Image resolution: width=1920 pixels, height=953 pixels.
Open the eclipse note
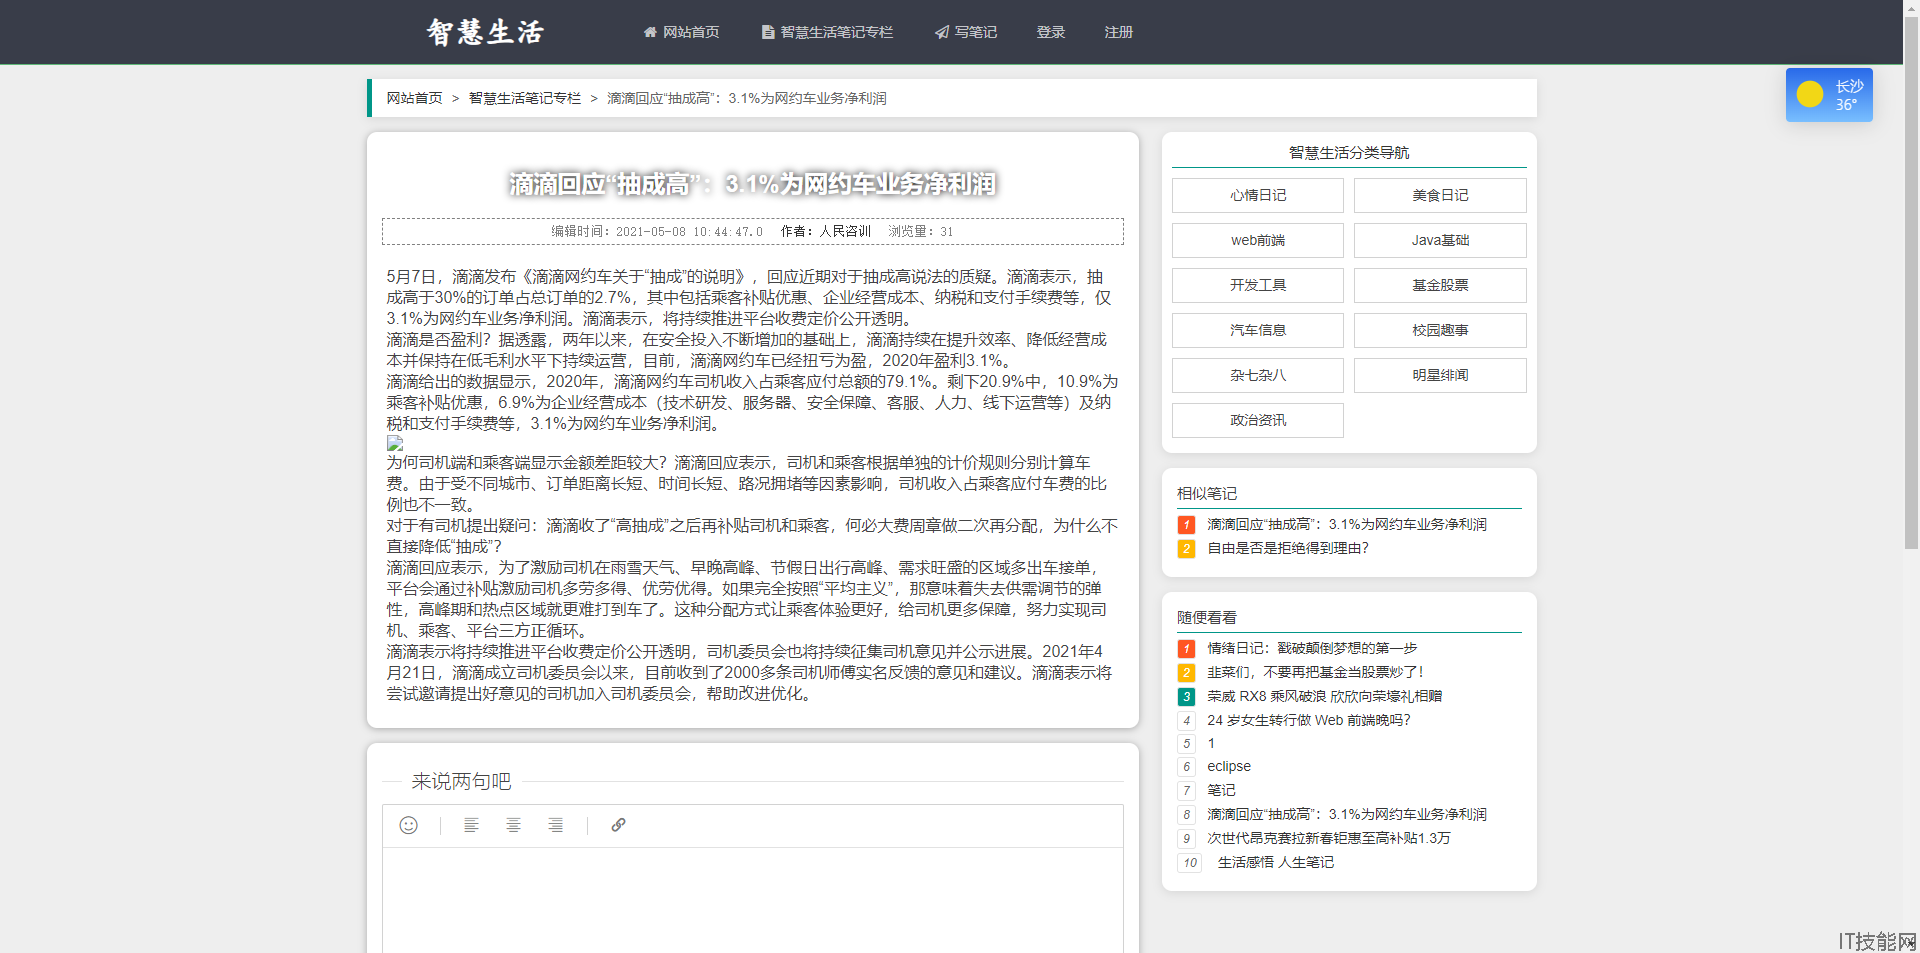click(1229, 766)
